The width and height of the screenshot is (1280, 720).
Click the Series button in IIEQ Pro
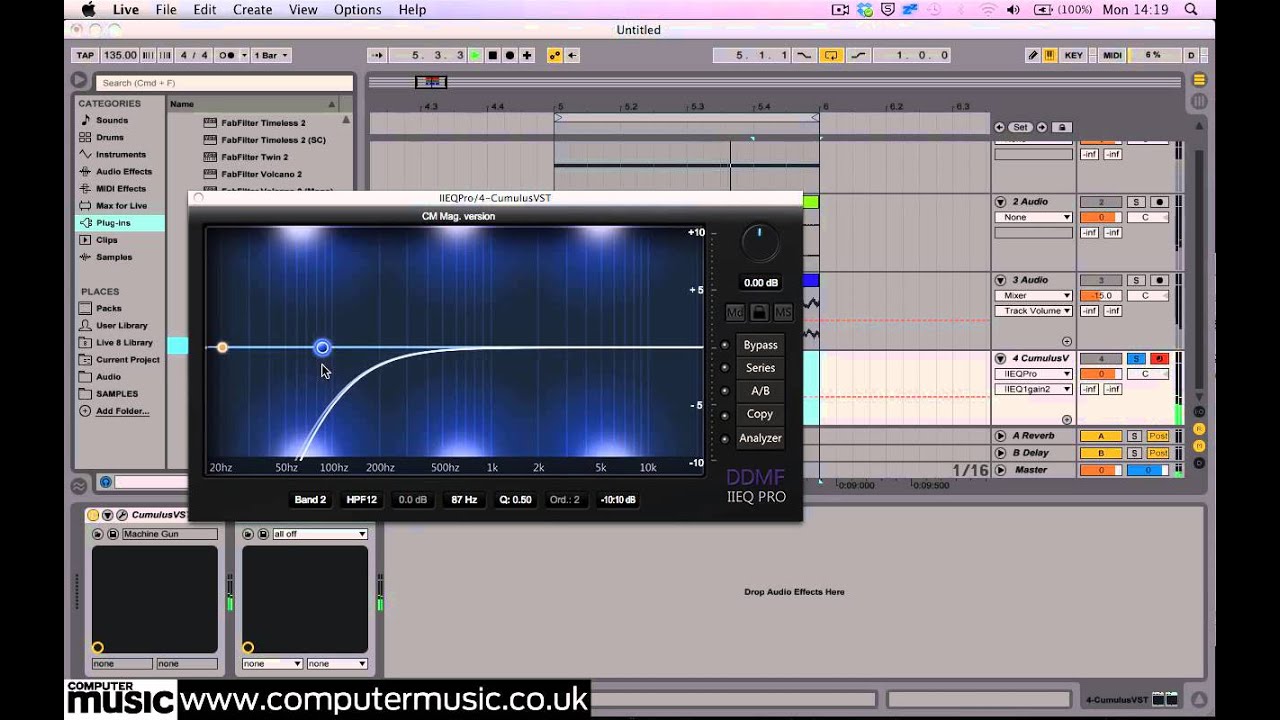[x=760, y=368]
